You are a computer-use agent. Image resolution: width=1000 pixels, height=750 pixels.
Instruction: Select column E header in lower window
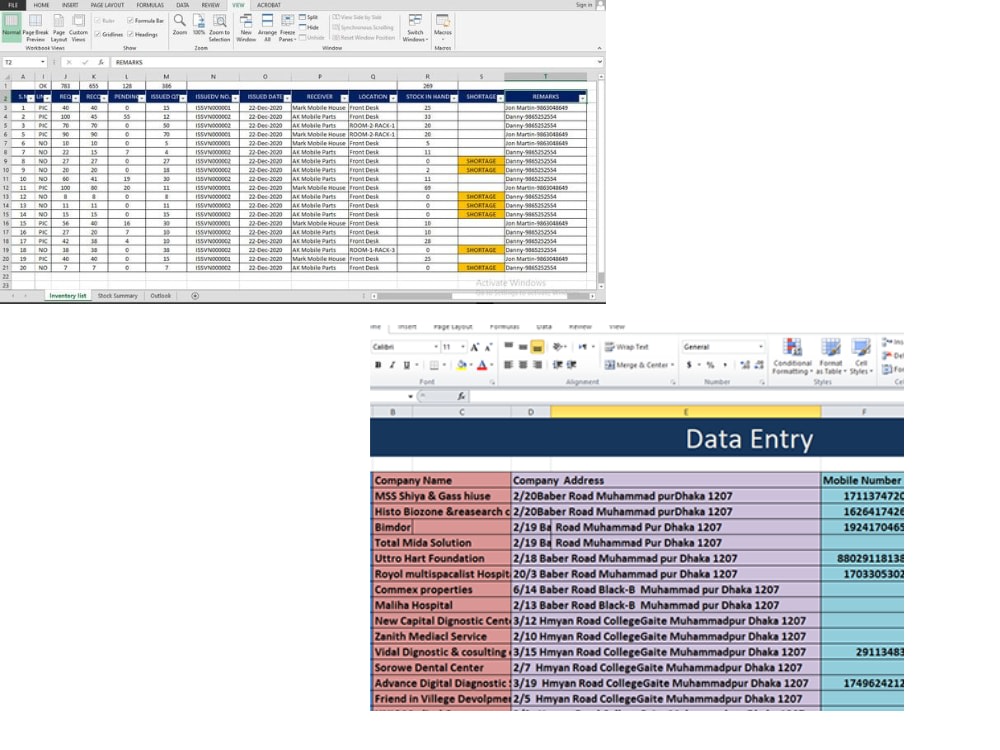point(686,412)
